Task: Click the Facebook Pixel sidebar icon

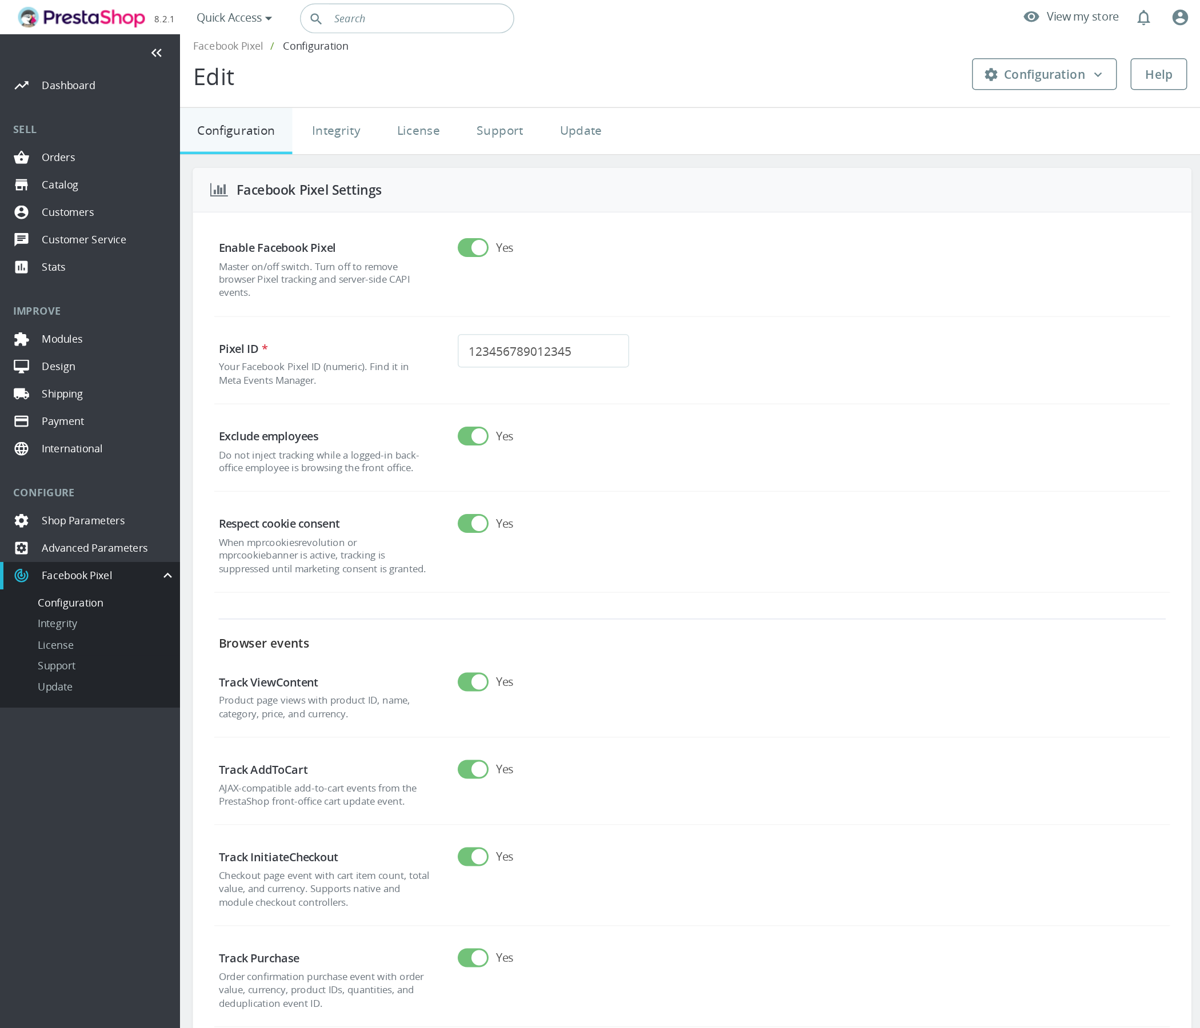Action: (x=21, y=575)
